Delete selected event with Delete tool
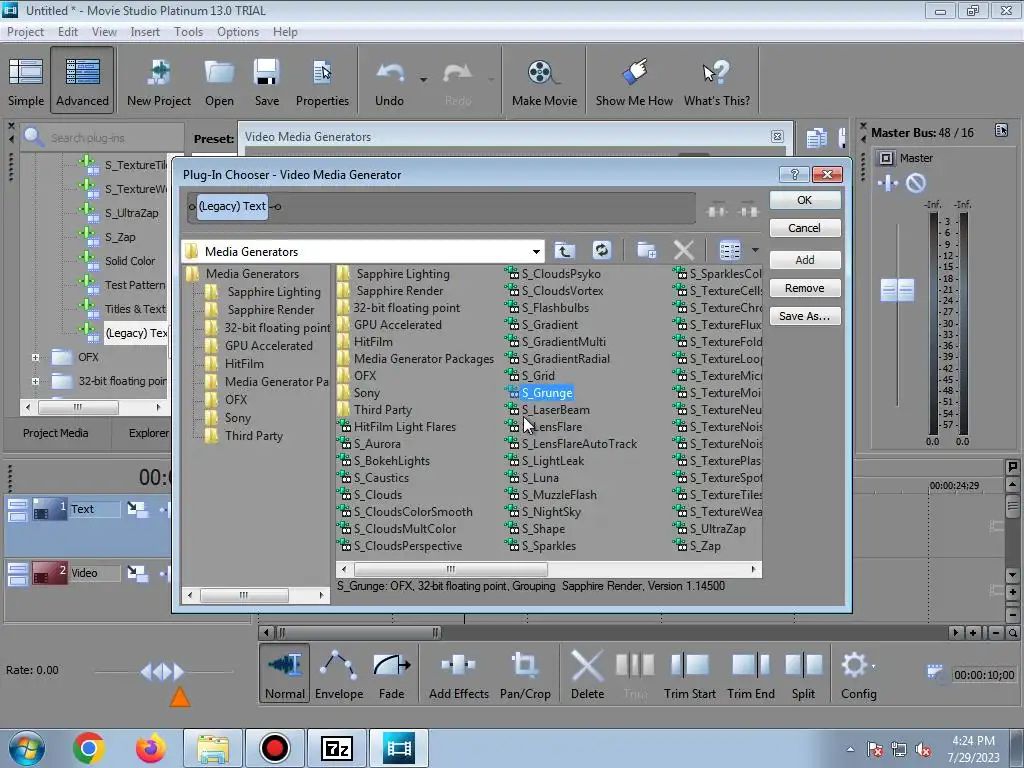 (587, 673)
